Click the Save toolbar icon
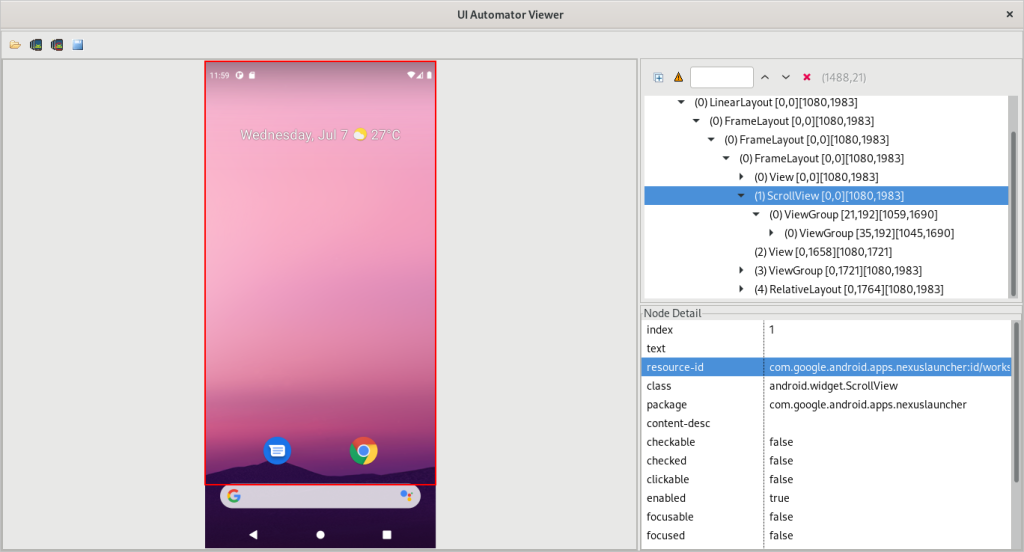 78,45
